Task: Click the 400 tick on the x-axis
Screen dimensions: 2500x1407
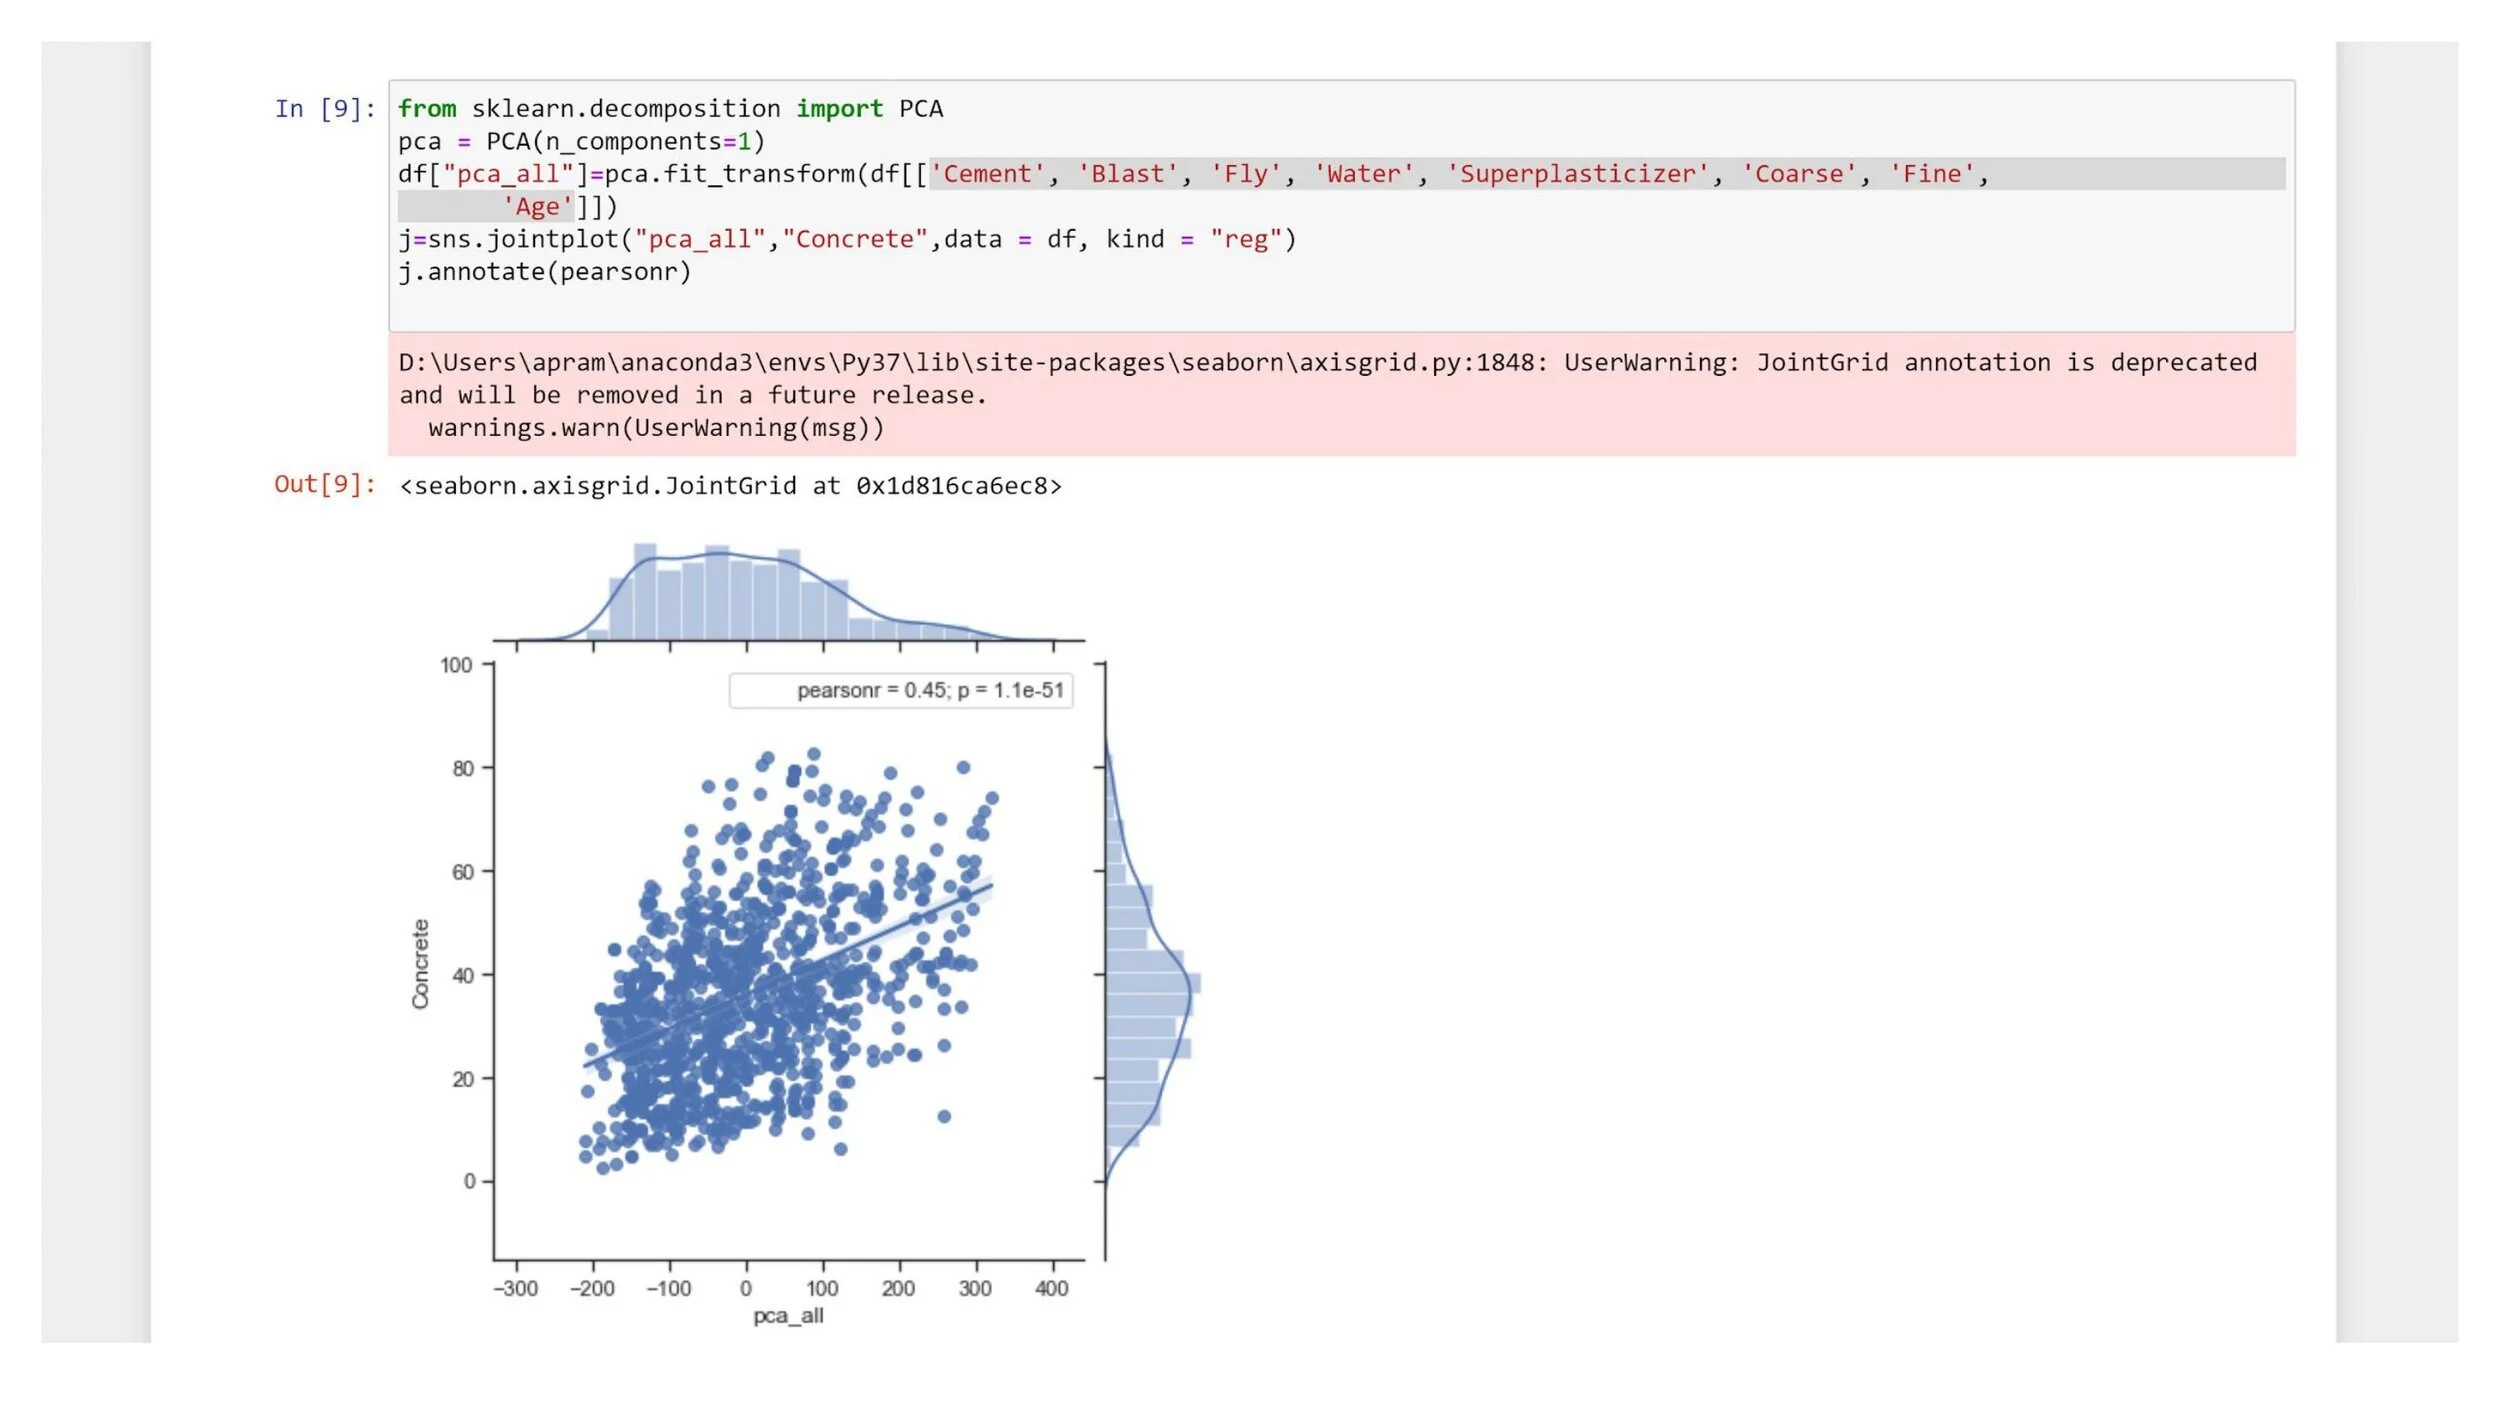Action: coord(1052,1289)
